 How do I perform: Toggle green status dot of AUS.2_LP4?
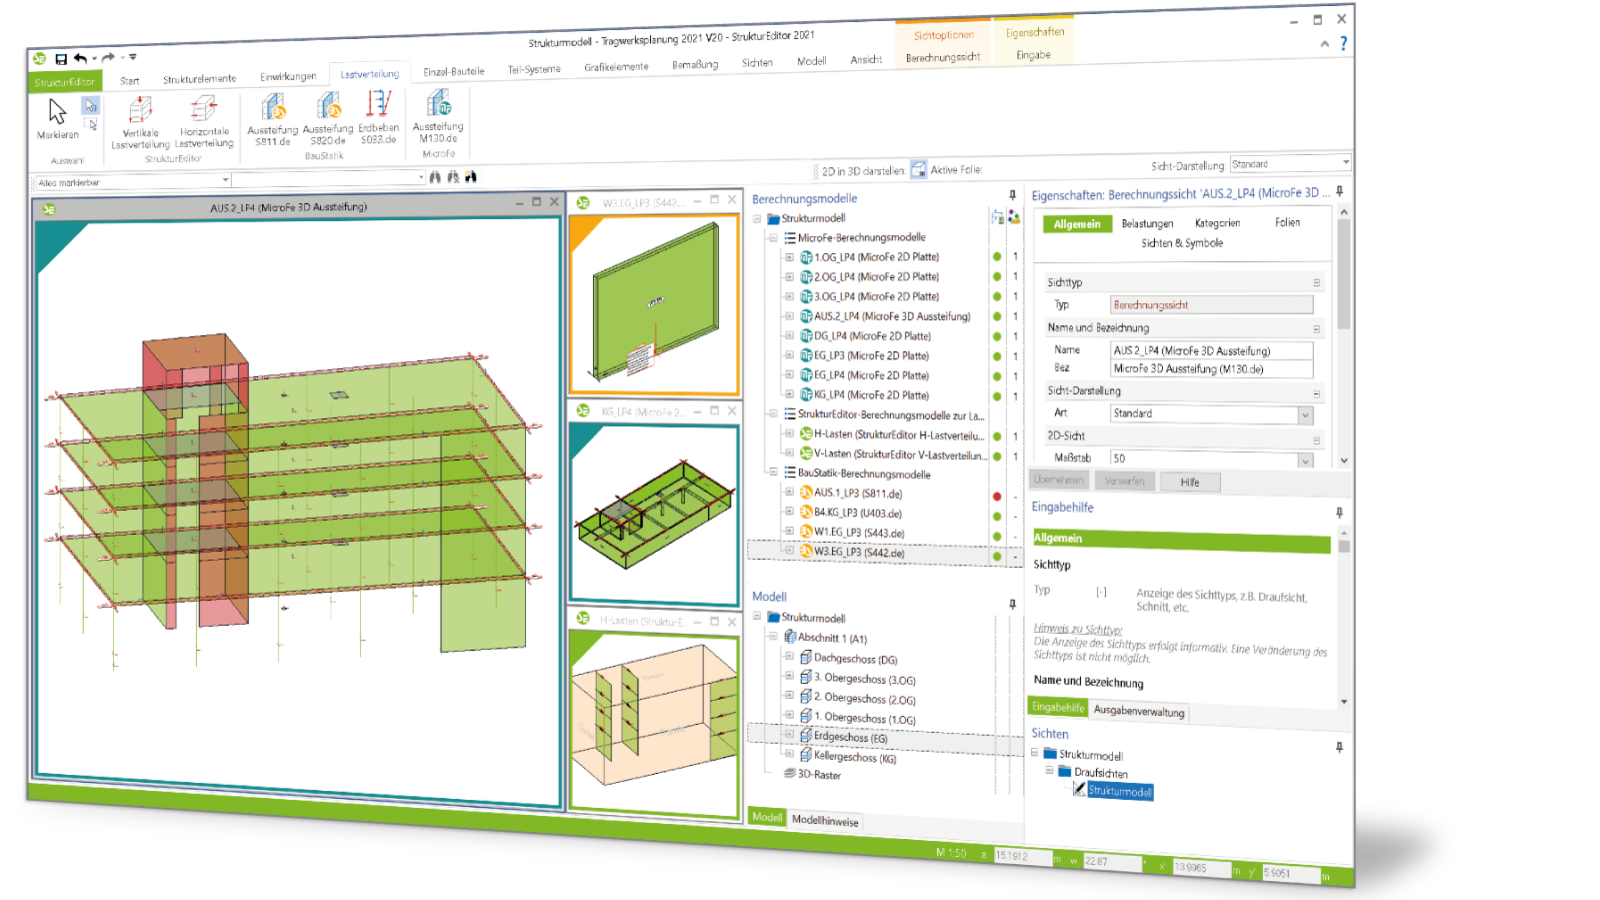[x=997, y=316]
